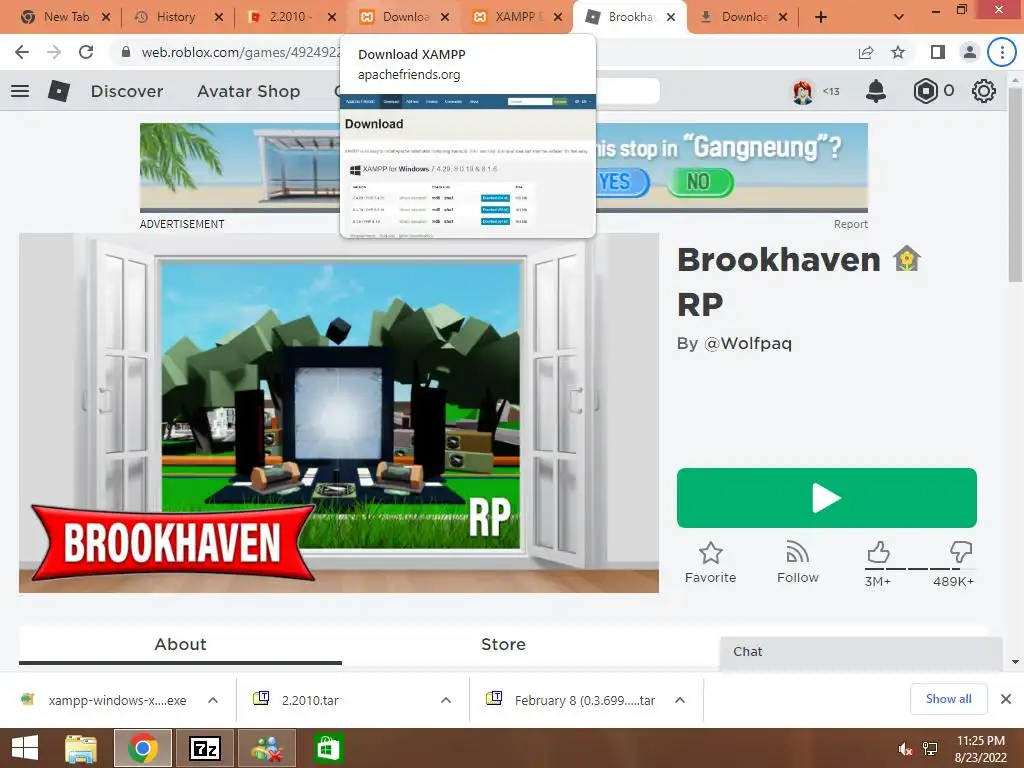This screenshot has width=1024, height=768.
Task: Open the Chat panel header
Action: pyautogui.click(x=861, y=652)
